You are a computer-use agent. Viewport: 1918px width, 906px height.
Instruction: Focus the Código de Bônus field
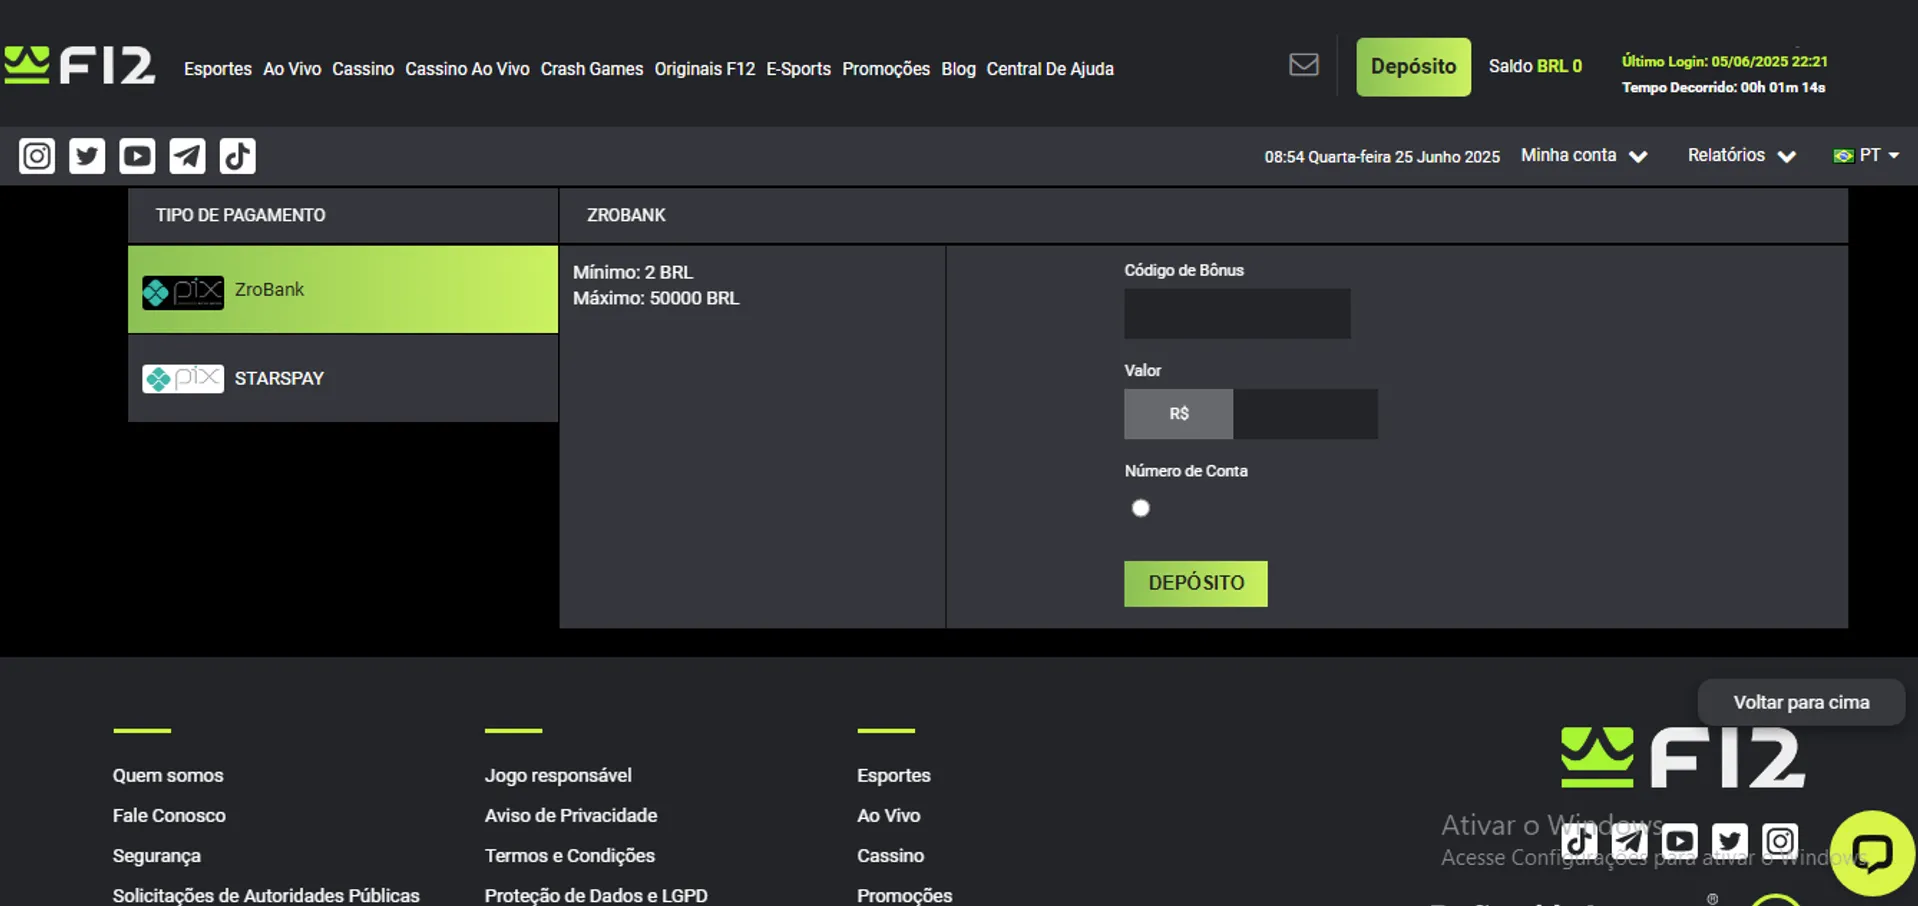click(x=1237, y=314)
